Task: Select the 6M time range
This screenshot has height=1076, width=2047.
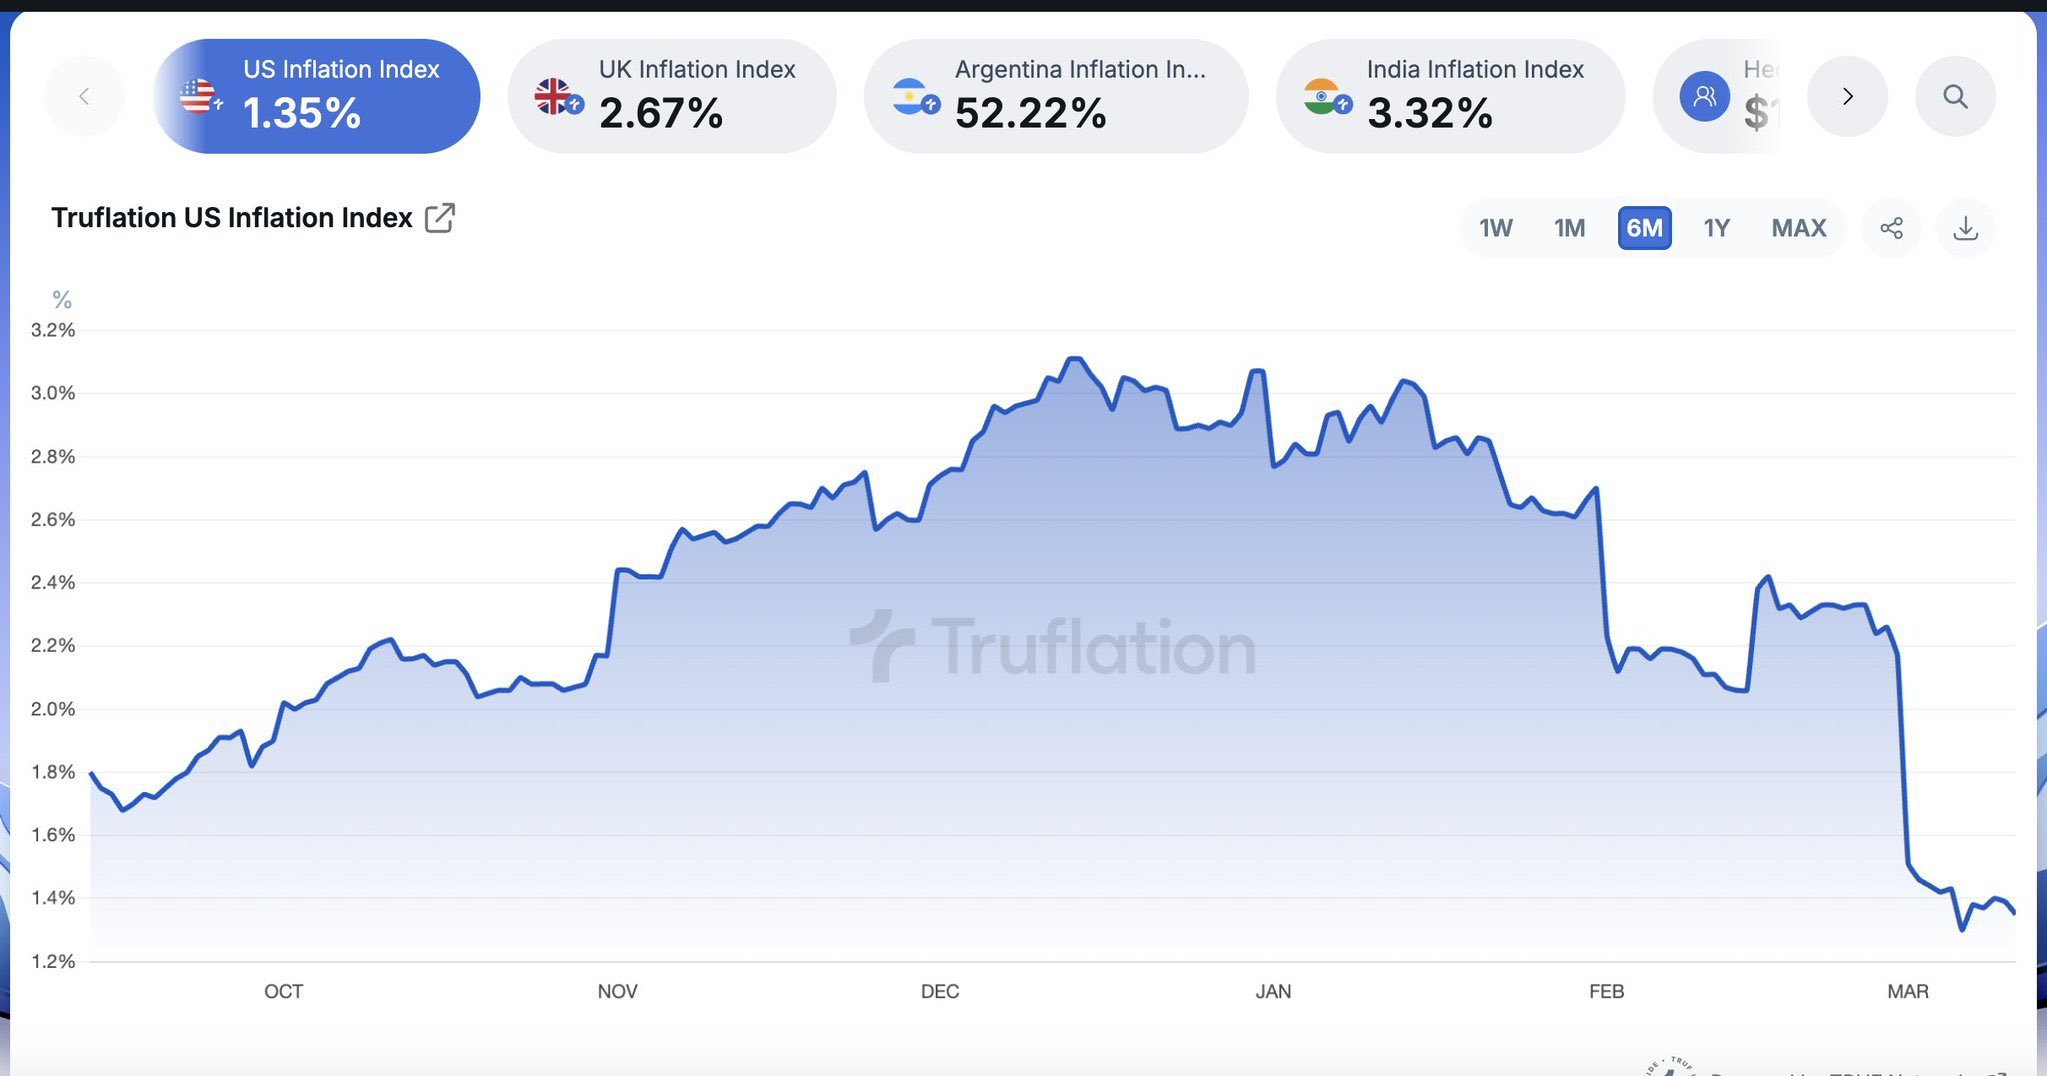Action: 1644,228
